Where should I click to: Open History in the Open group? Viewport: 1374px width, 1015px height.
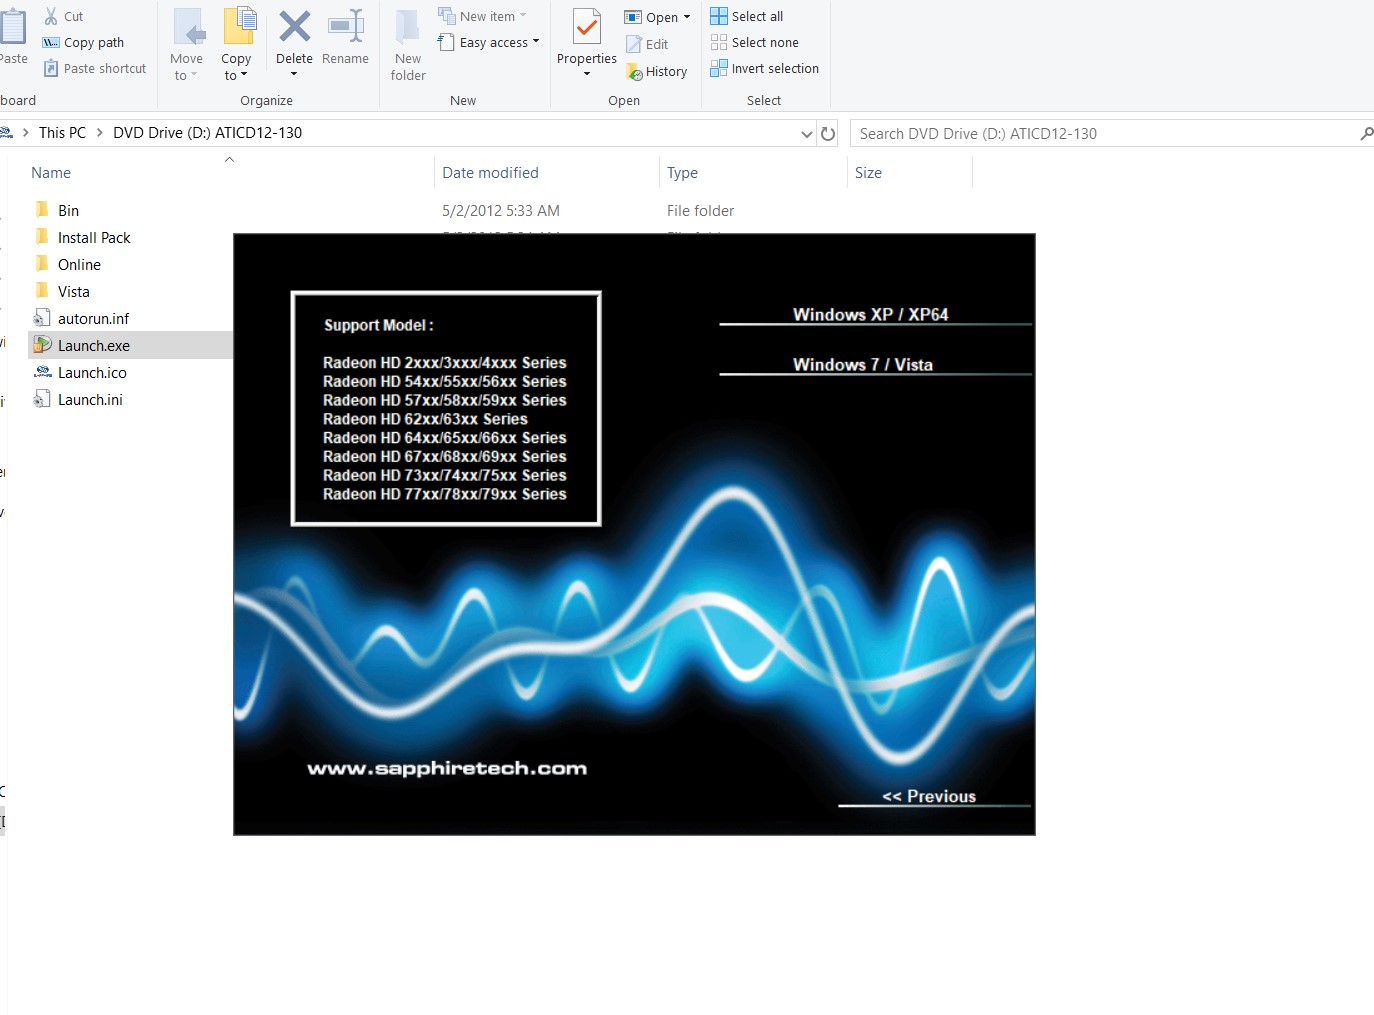[657, 71]
